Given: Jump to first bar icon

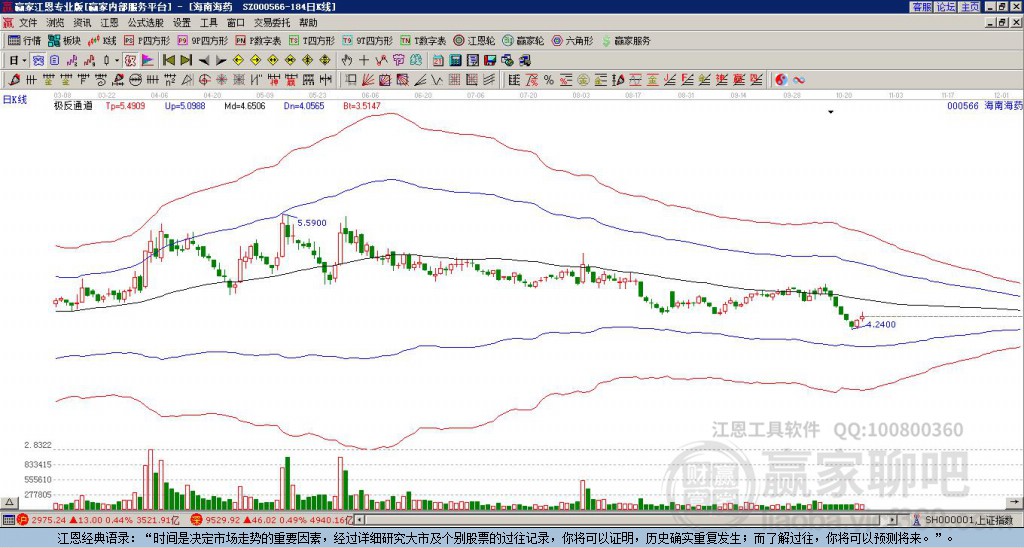Looking at the screenshot, I should (168, 61).
